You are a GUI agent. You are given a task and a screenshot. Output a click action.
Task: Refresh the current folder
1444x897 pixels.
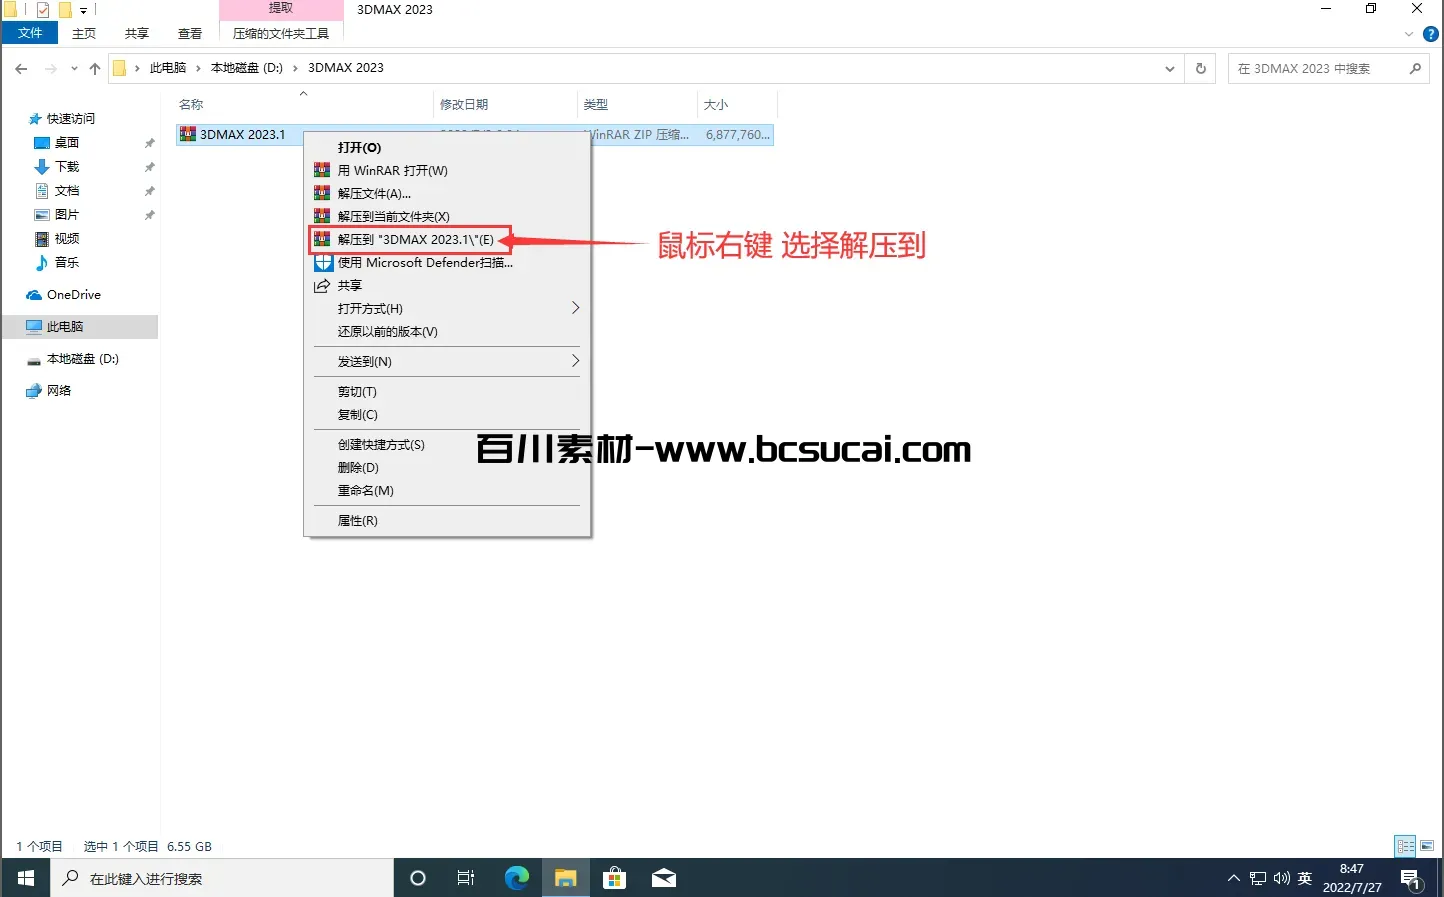pyautogui.click(x=1201, y=68)
